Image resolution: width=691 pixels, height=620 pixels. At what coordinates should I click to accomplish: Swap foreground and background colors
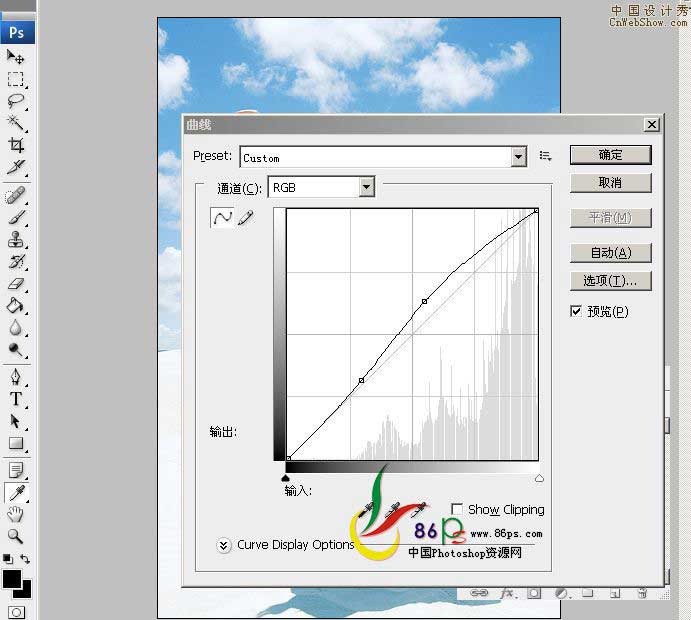pos(25,559)
